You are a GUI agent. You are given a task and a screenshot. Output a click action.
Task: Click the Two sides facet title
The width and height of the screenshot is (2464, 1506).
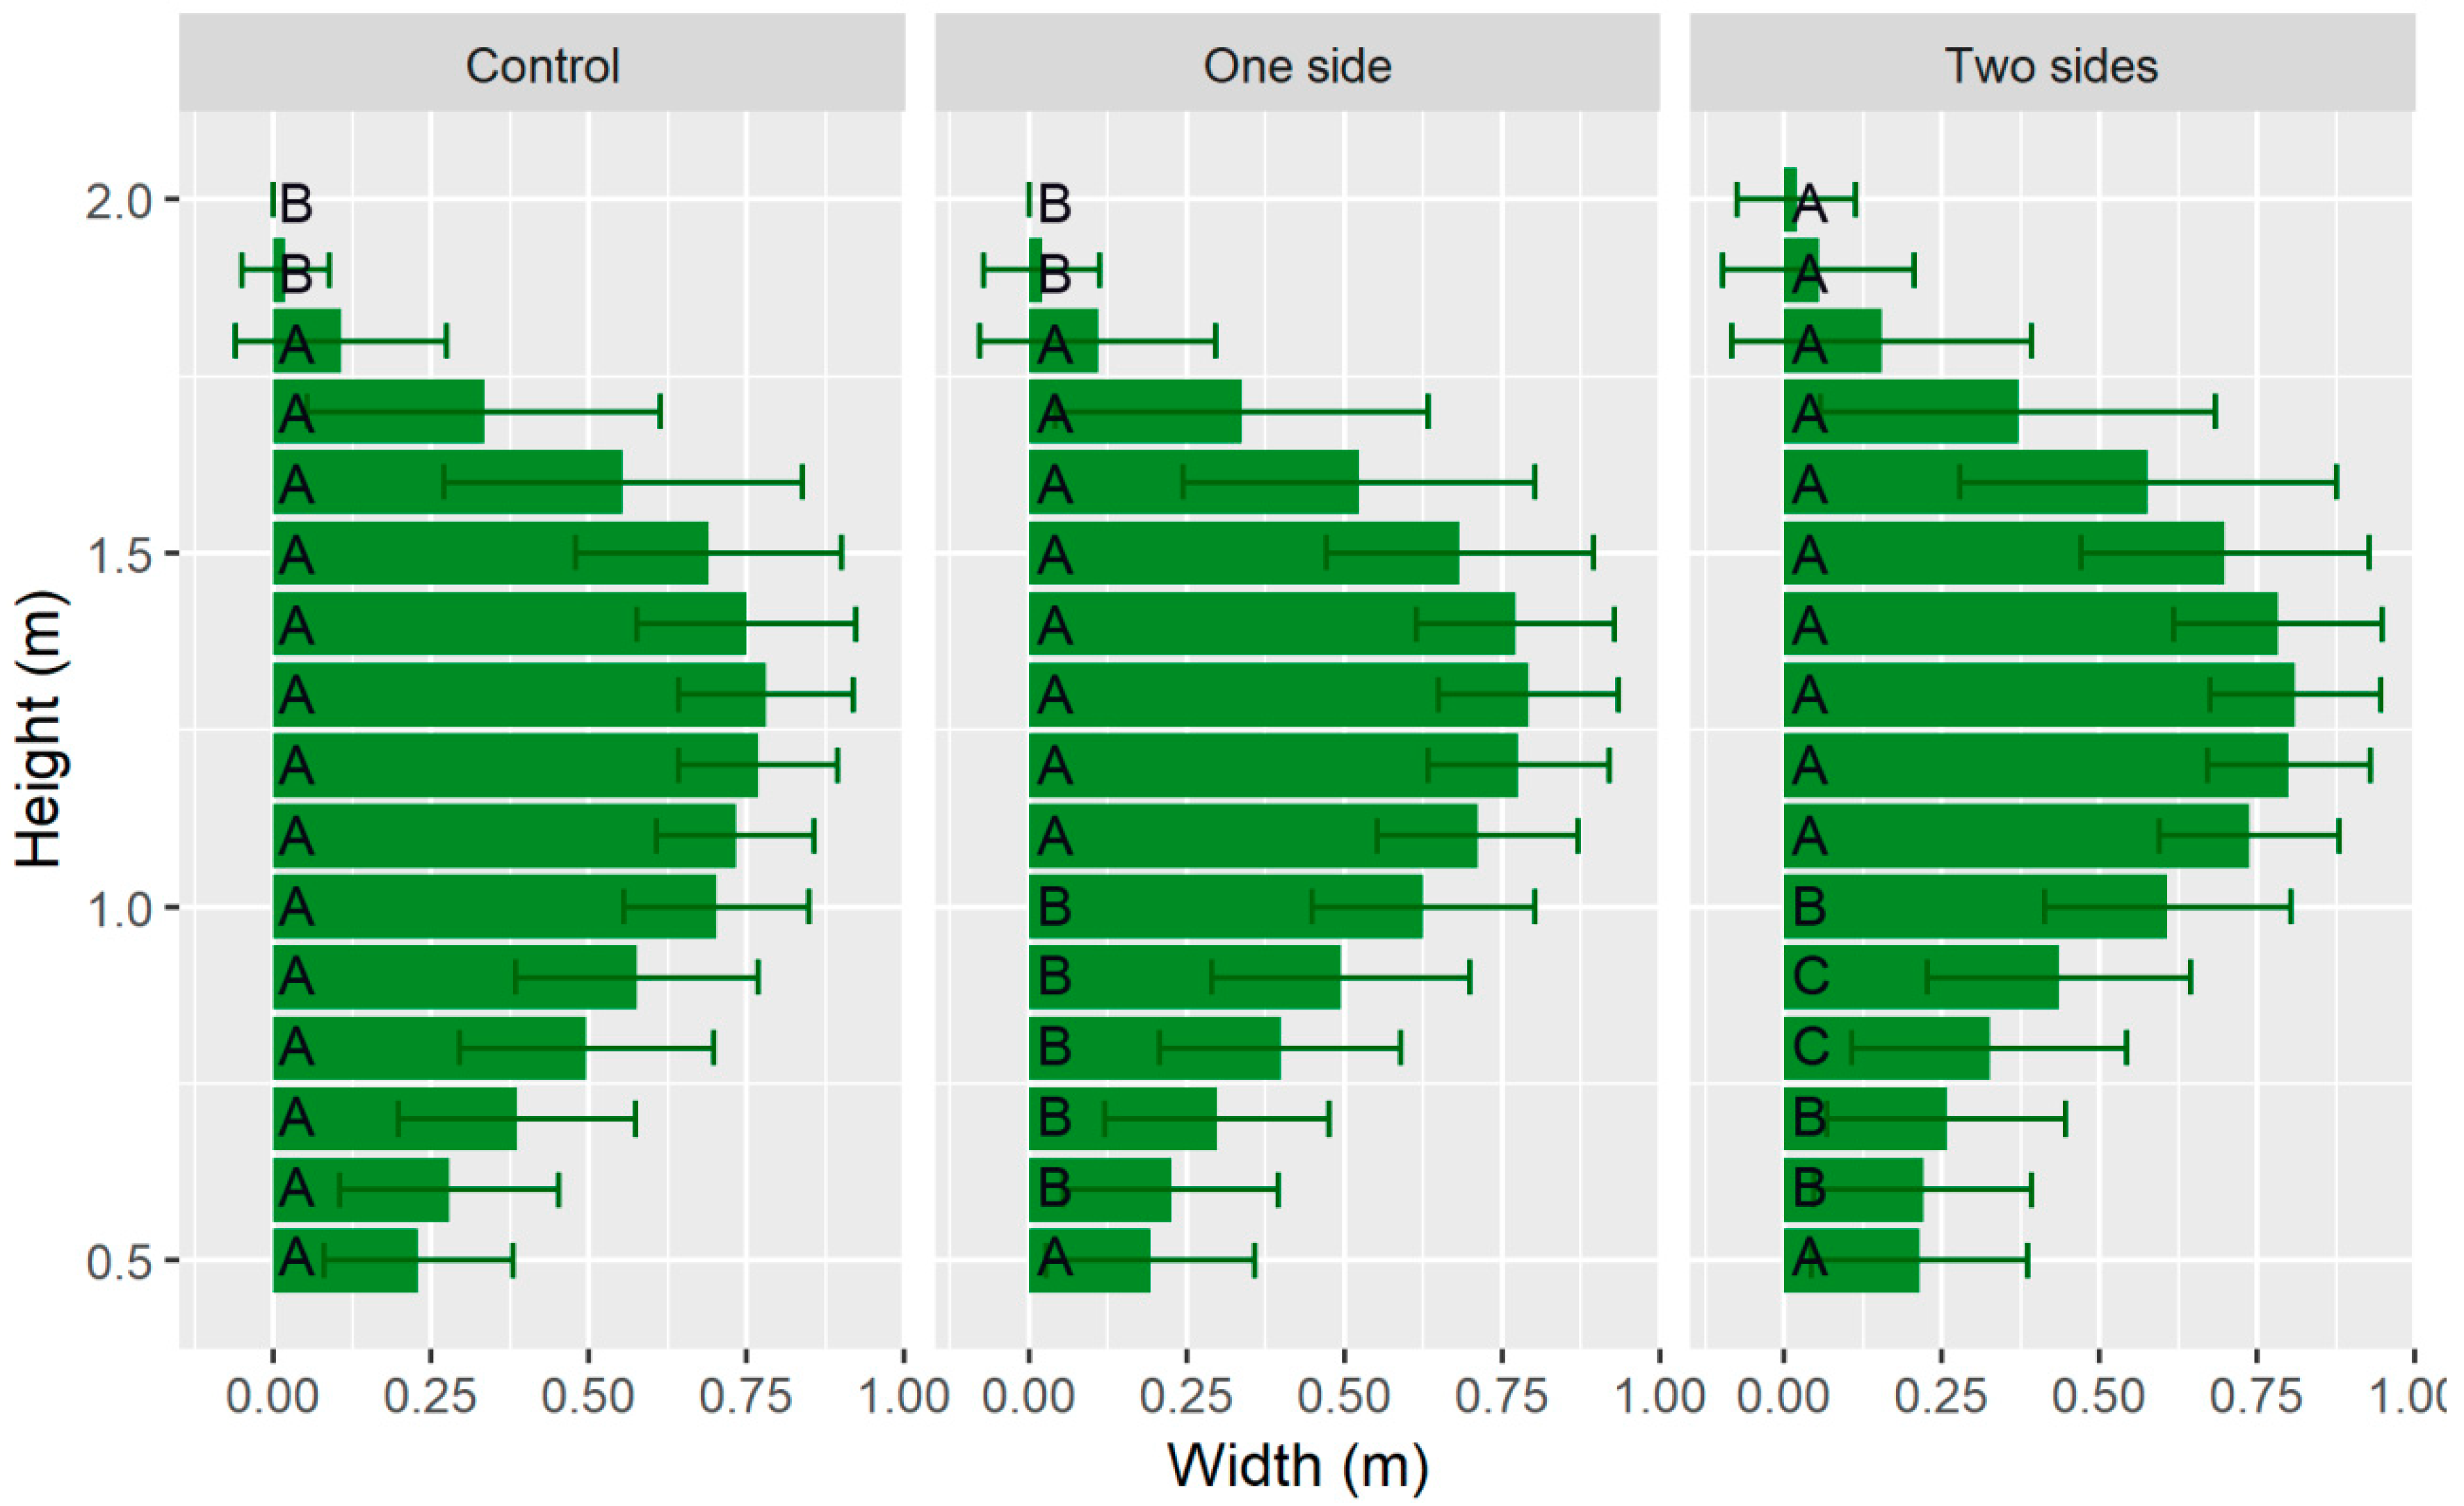coord(2051,66)
